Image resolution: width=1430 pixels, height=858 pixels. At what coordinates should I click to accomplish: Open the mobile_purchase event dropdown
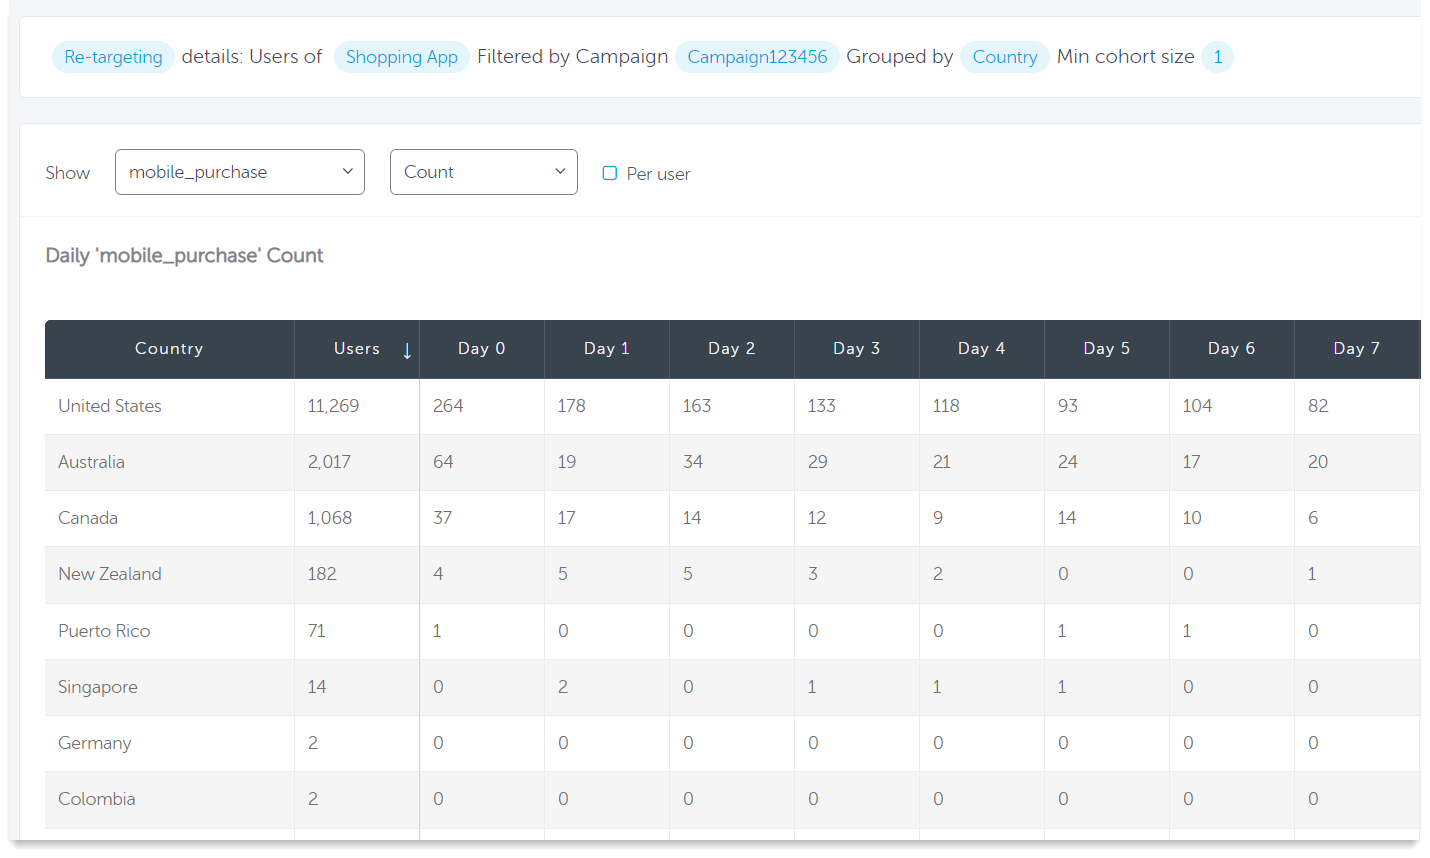coord(240,172)
